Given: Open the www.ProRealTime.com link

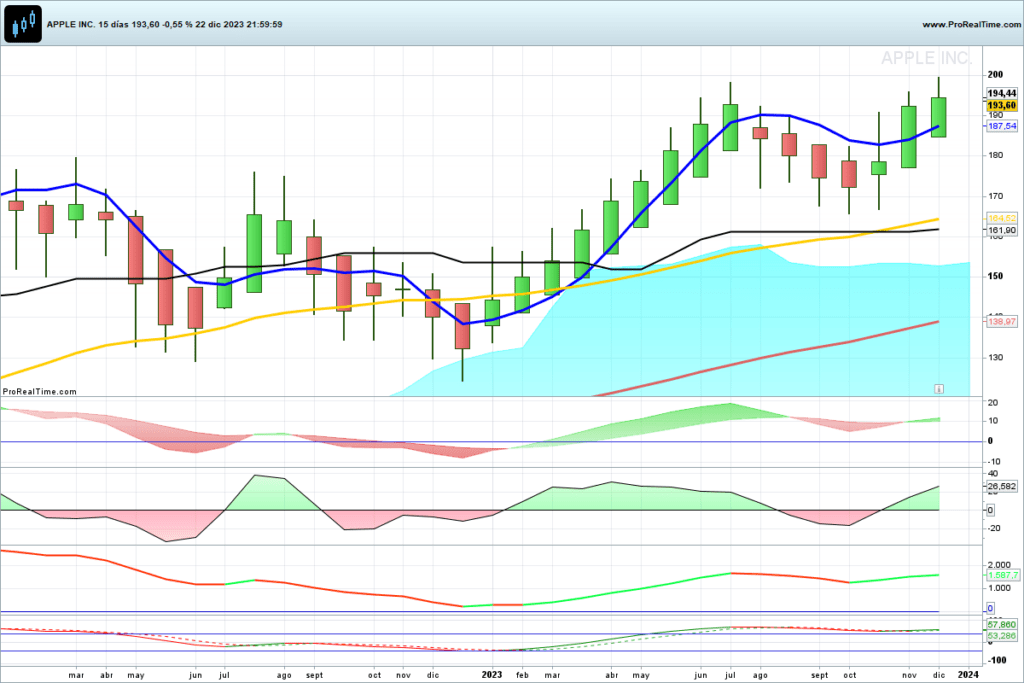Looking at the screenshot, I should 971,24.
